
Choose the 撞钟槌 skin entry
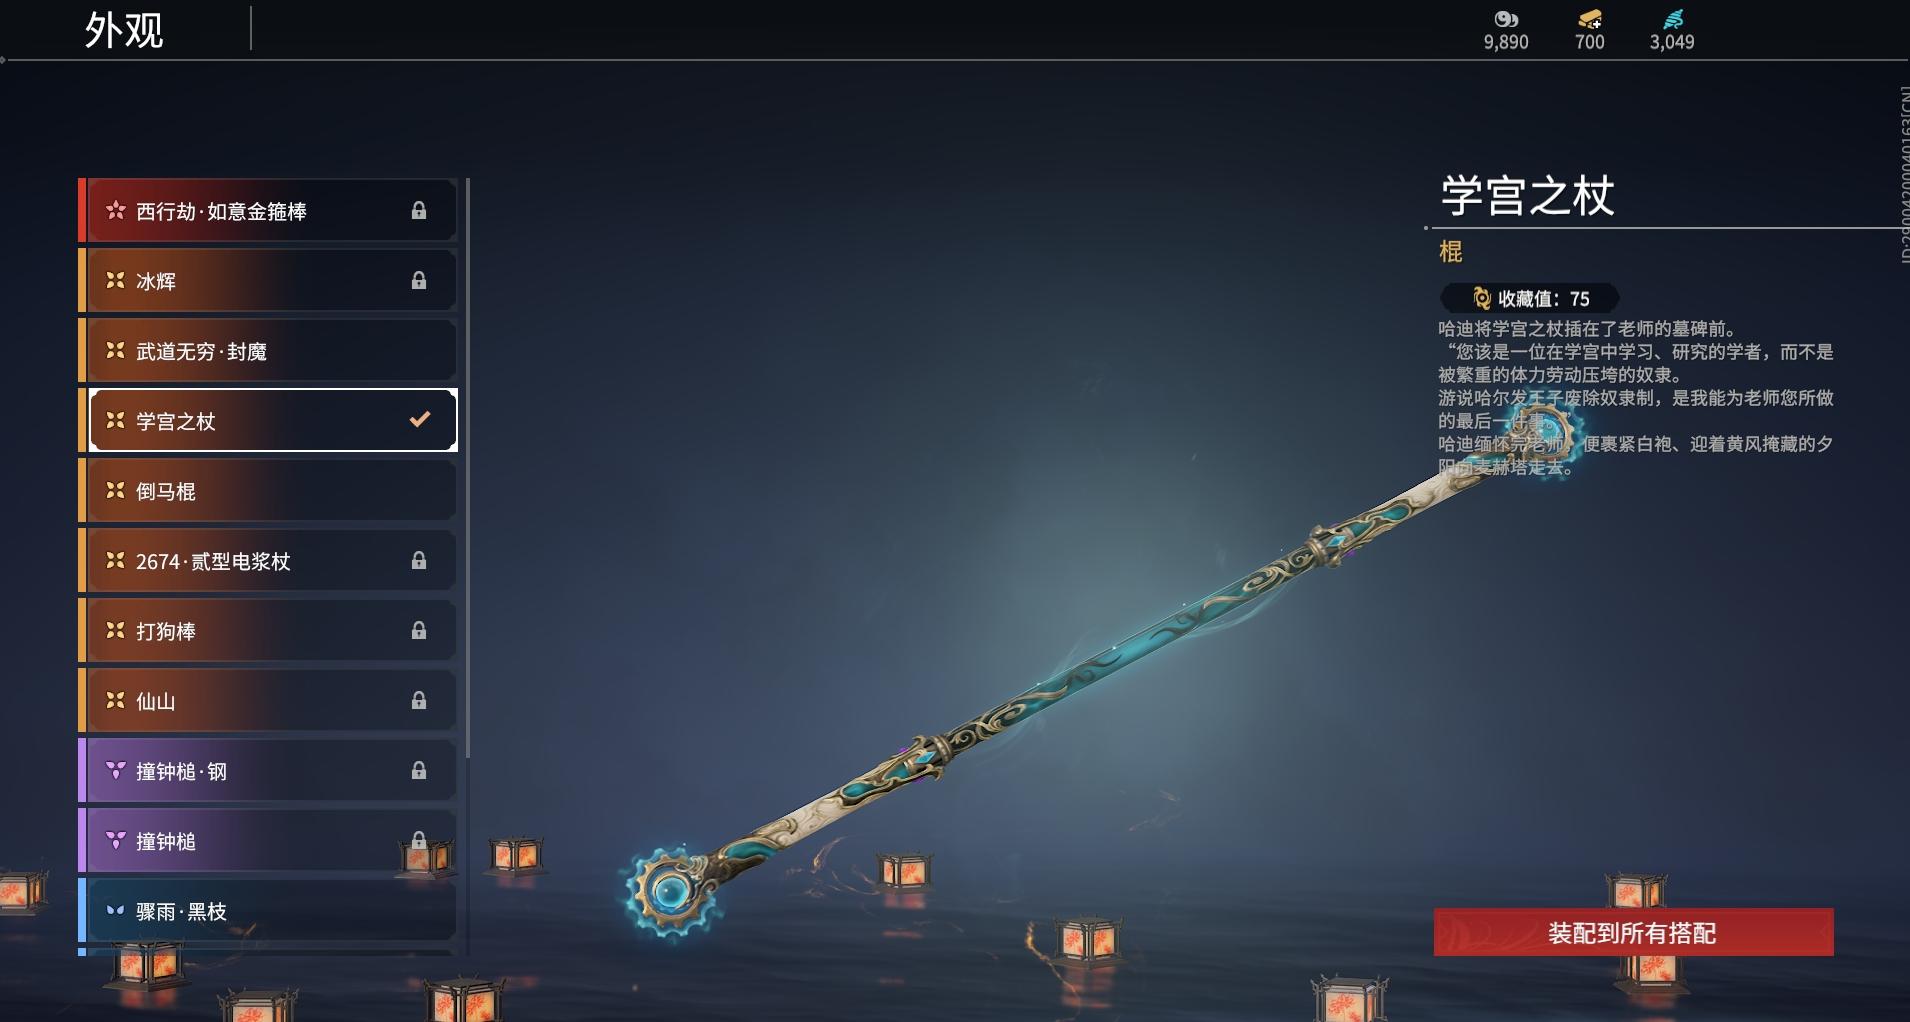click(268, 840)
